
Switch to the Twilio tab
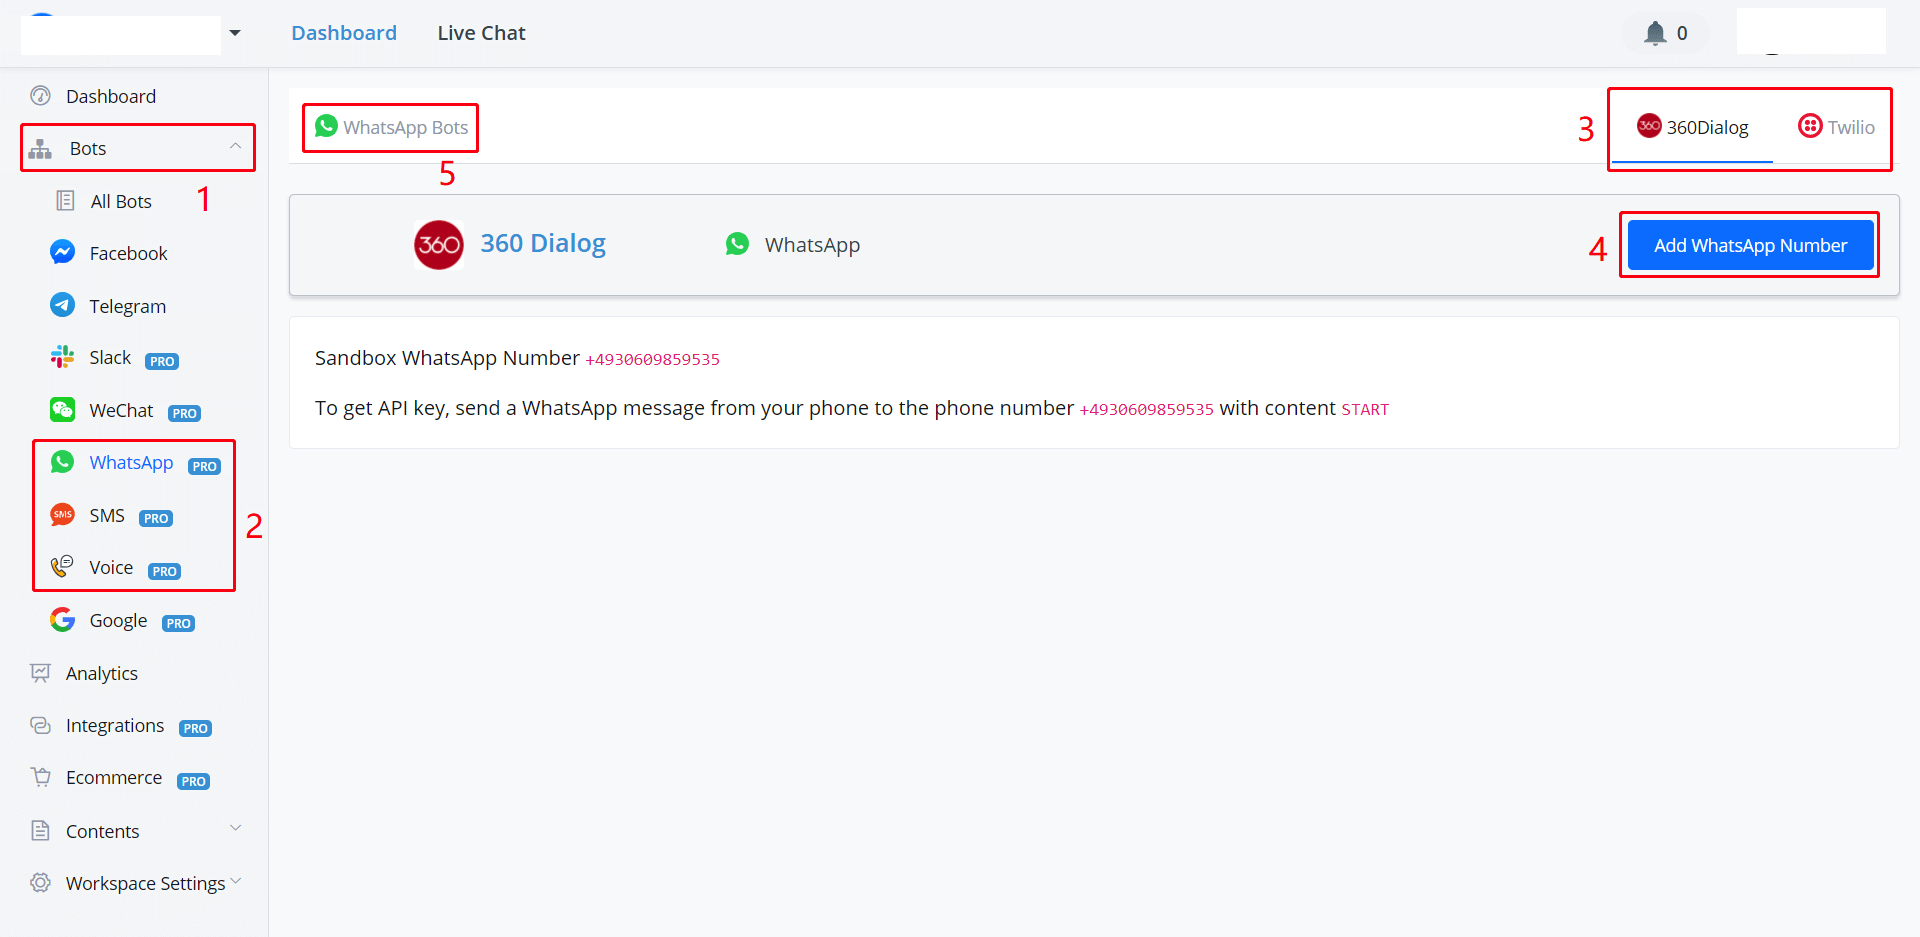(x=1836, y=127)
